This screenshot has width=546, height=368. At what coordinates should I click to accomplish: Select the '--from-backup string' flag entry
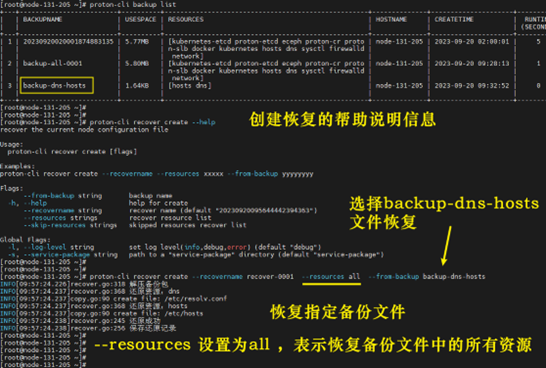63,196
